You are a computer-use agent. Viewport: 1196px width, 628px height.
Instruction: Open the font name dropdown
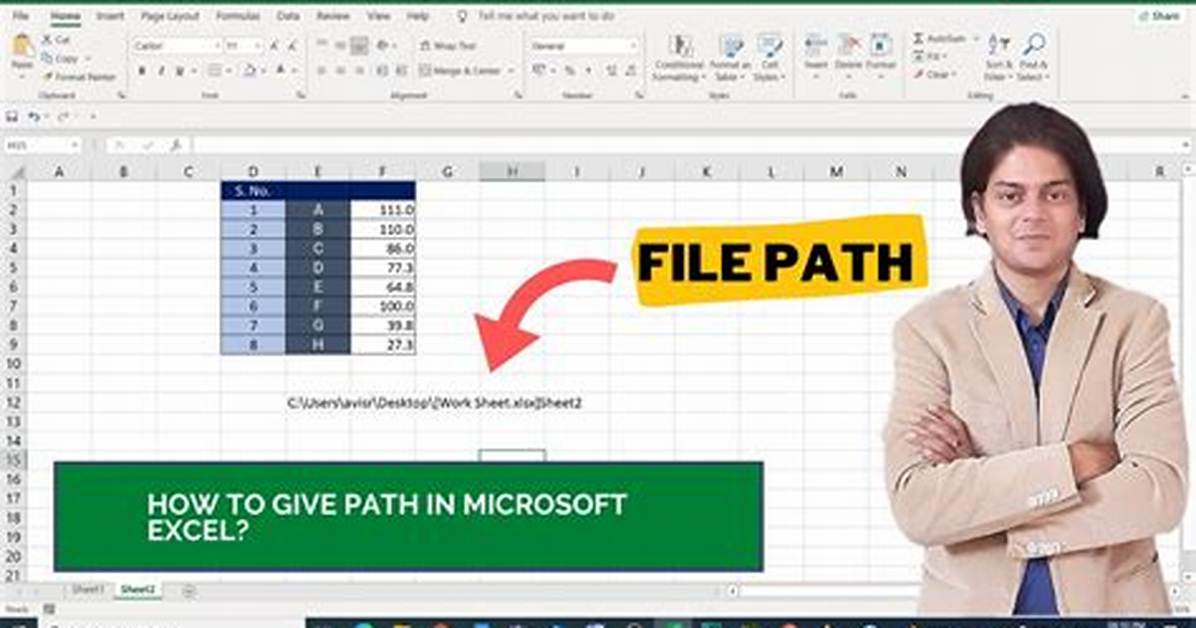[217, 47]
